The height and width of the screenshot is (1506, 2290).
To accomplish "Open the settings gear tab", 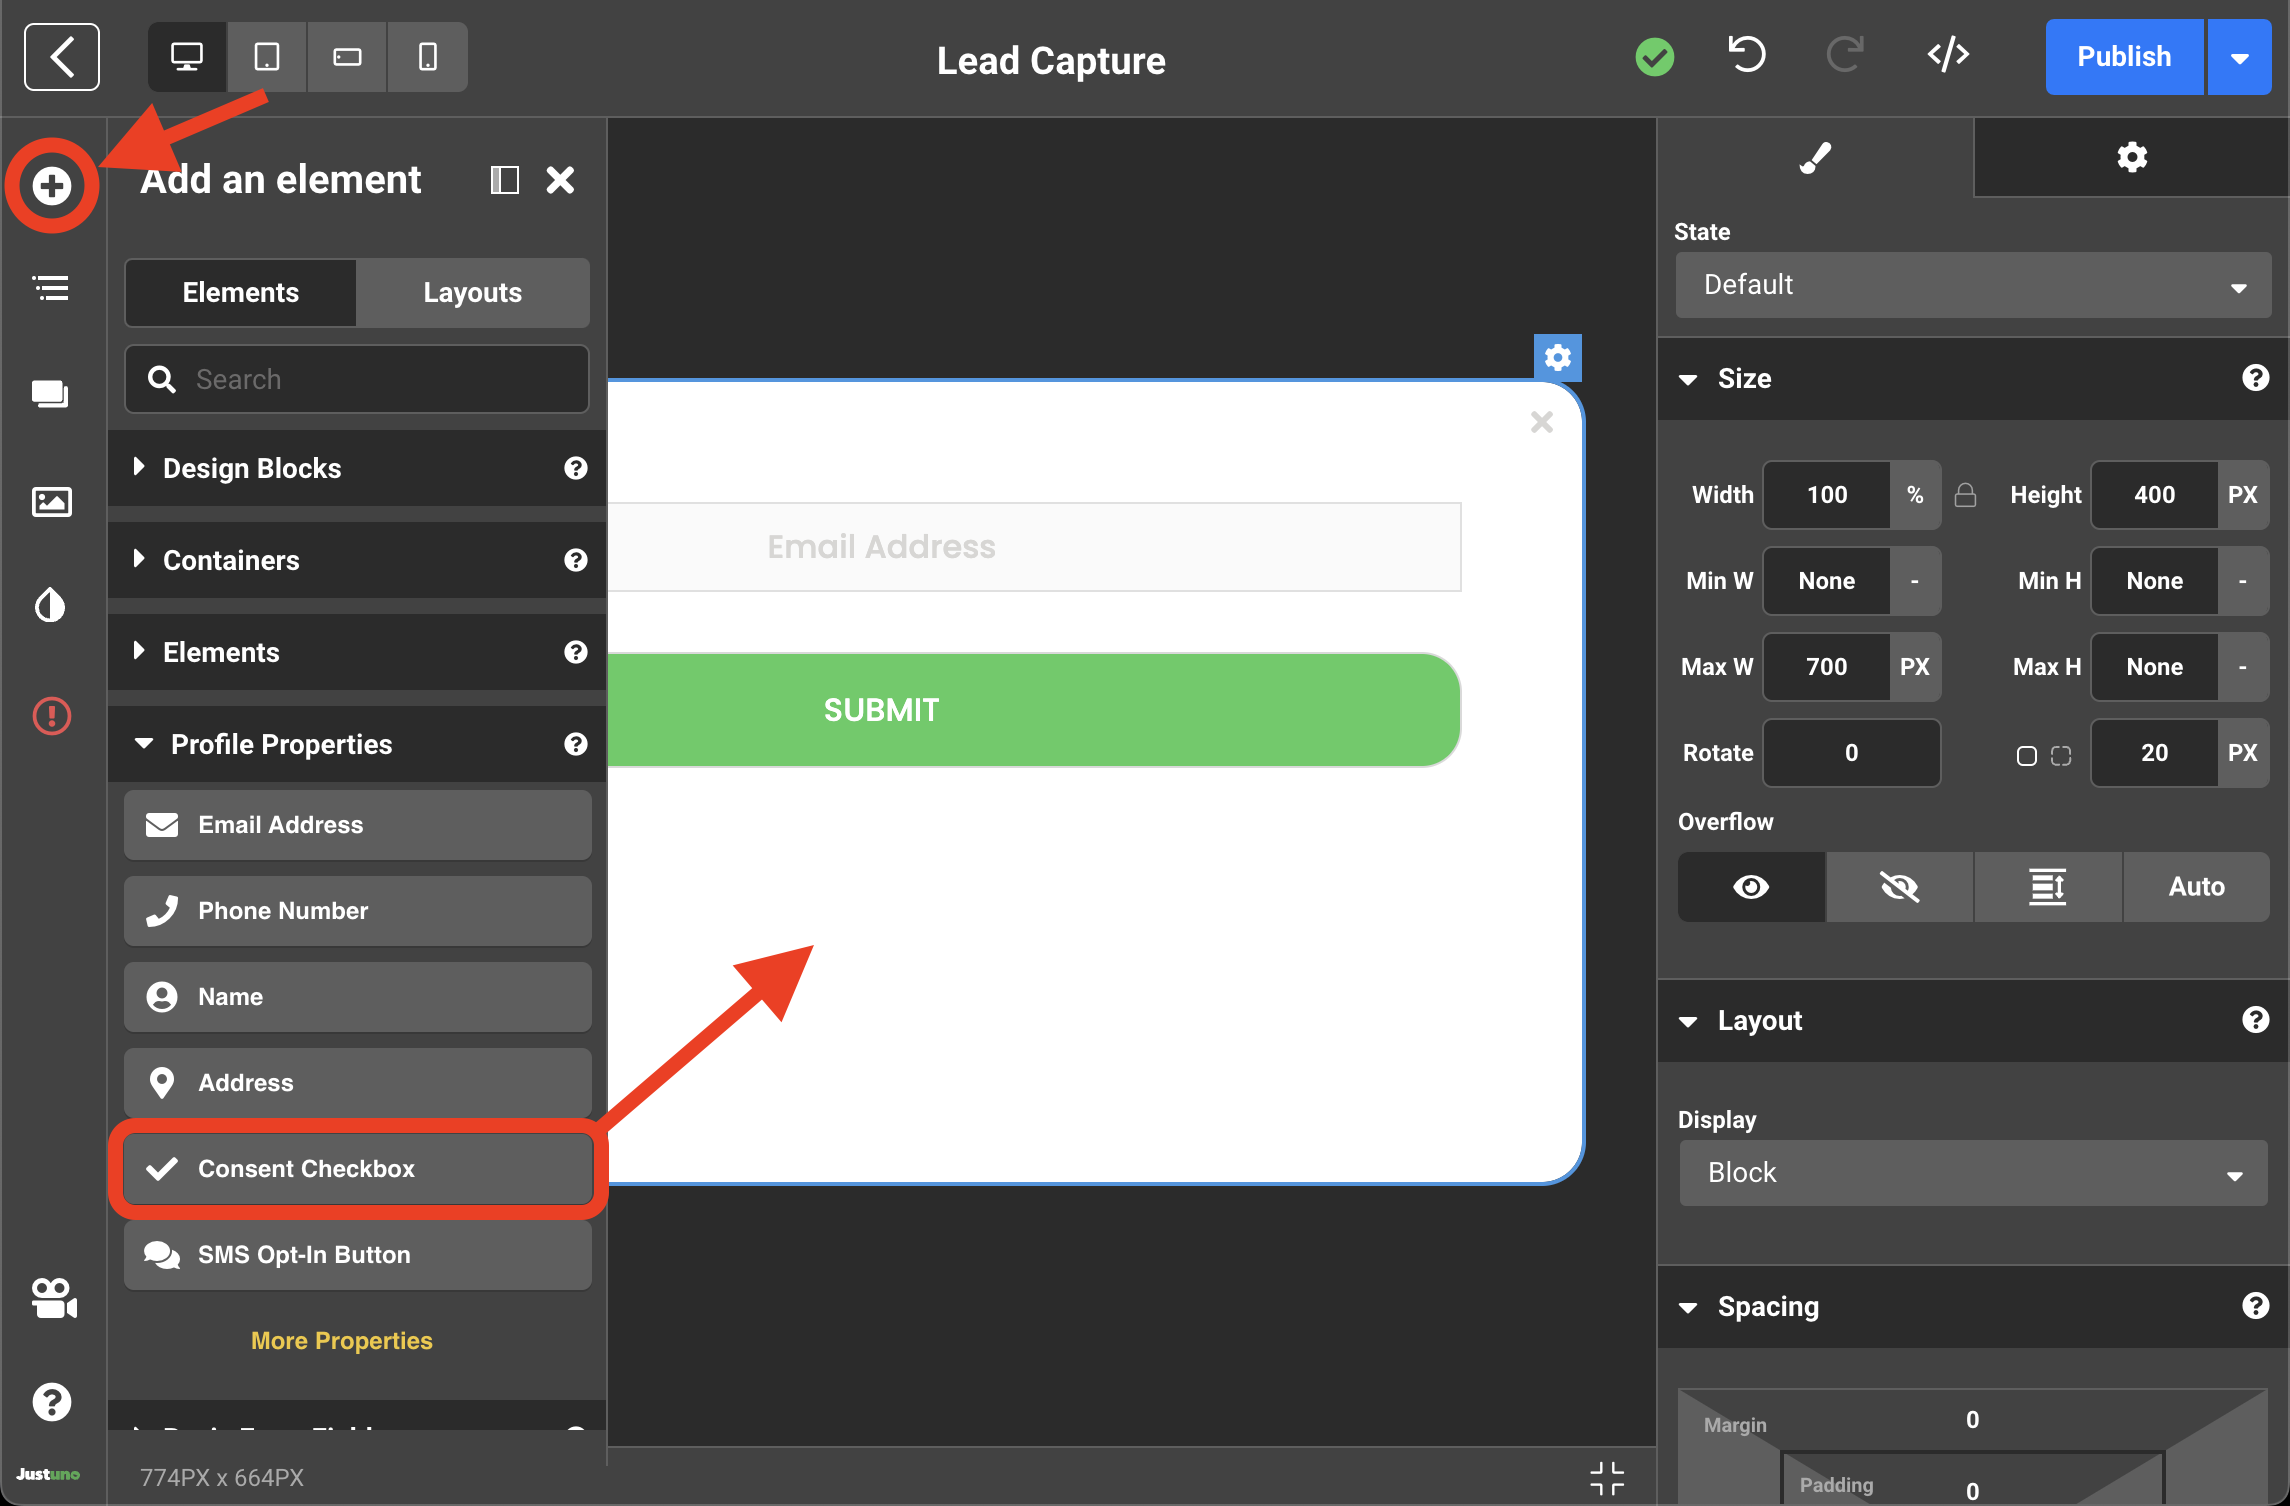I will [2131, 157].
